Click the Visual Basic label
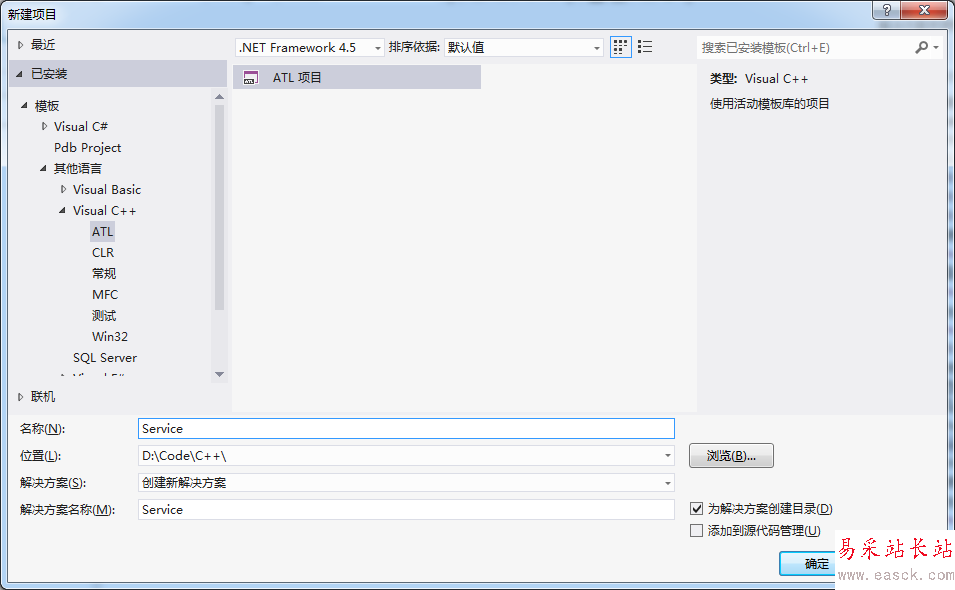 click(x=107, y=189)
